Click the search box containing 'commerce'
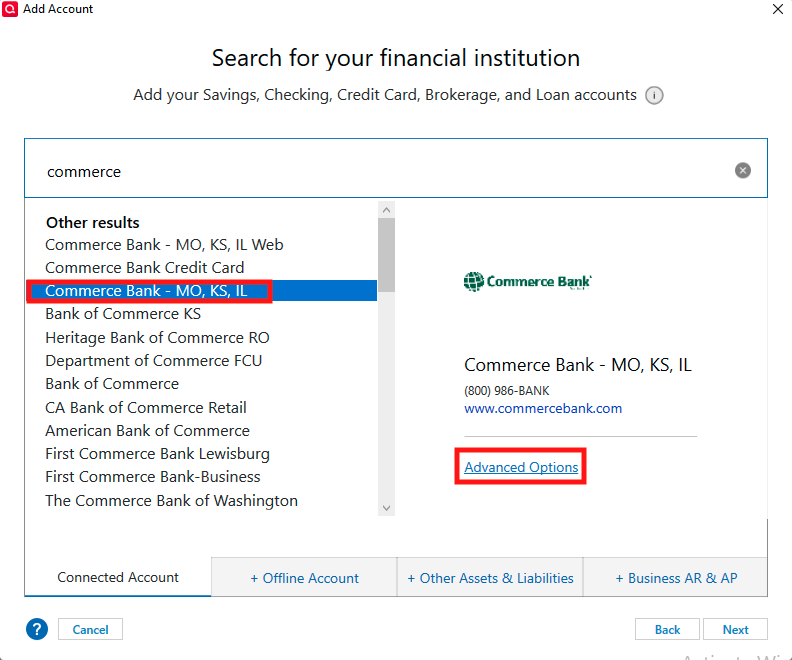Screen dimensions: 792x660 [396, 168]
